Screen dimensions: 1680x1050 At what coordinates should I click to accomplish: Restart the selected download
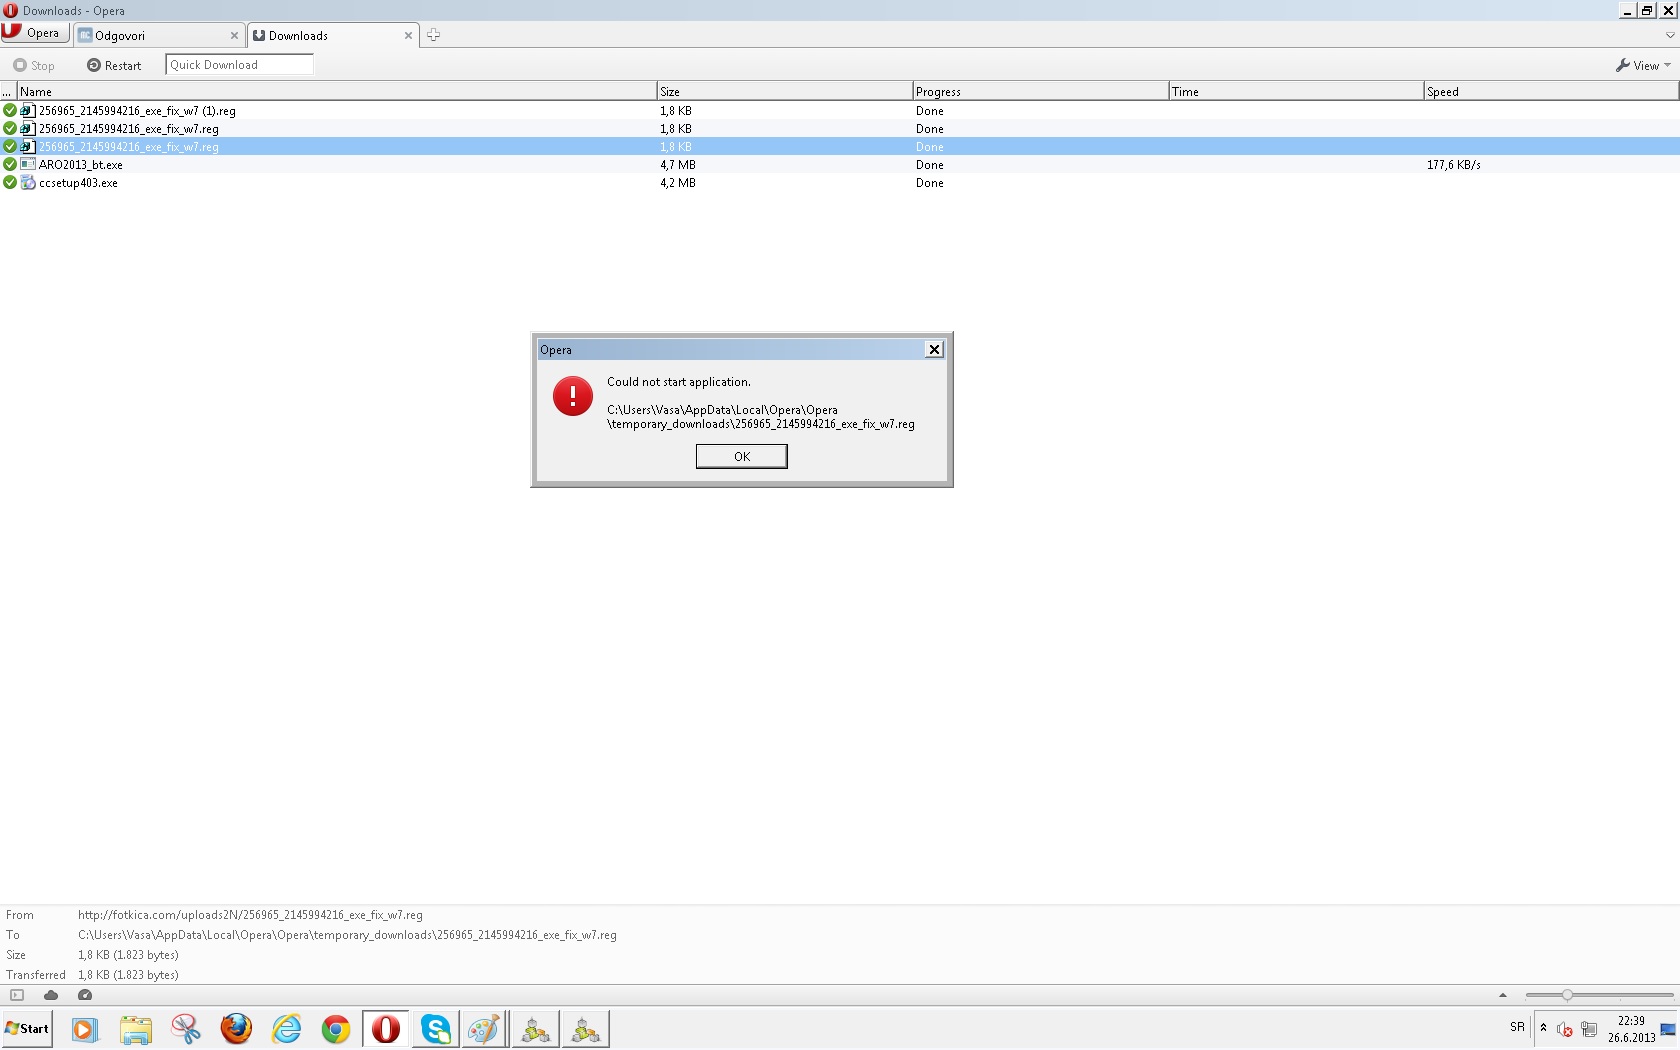tap(114, 65)
